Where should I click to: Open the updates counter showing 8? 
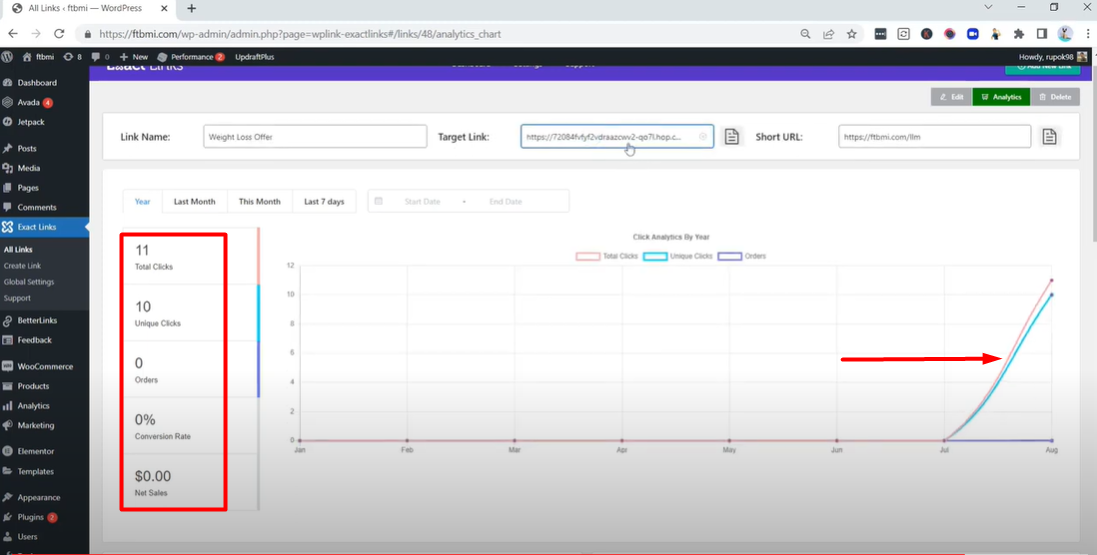coord(72,57)
